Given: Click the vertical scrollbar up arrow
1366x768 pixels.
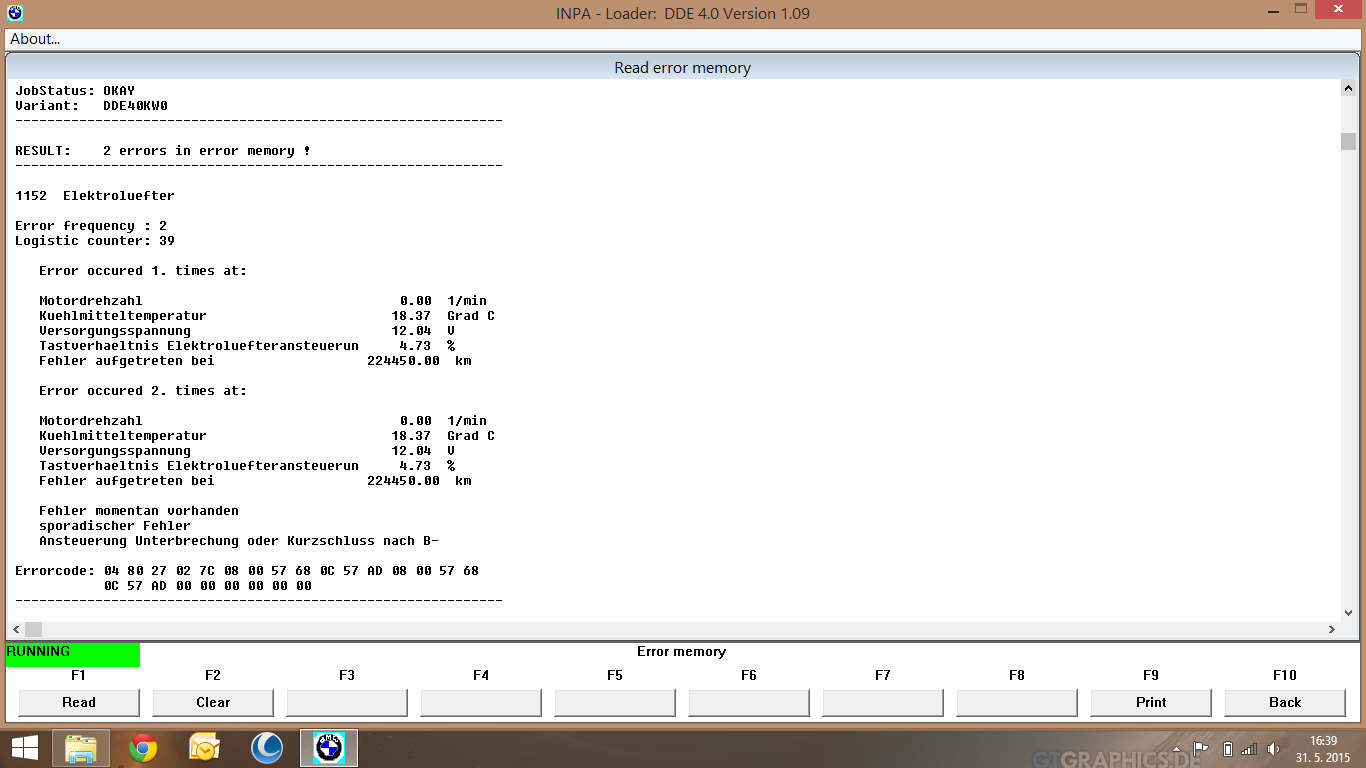Looking at the screenshot, I should [x=1348, y=89].
